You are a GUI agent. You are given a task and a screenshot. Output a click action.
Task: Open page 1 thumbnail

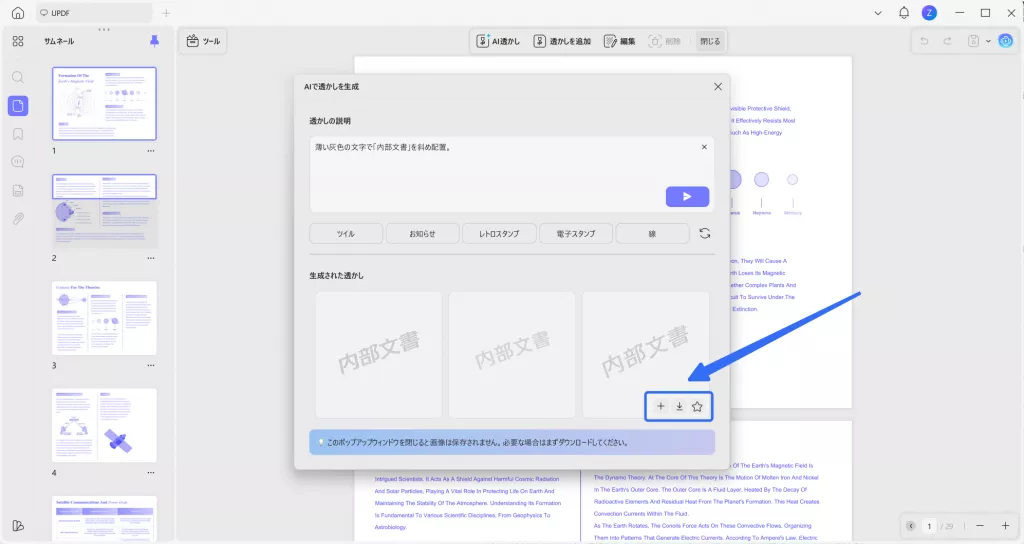[x=104, y=103]
